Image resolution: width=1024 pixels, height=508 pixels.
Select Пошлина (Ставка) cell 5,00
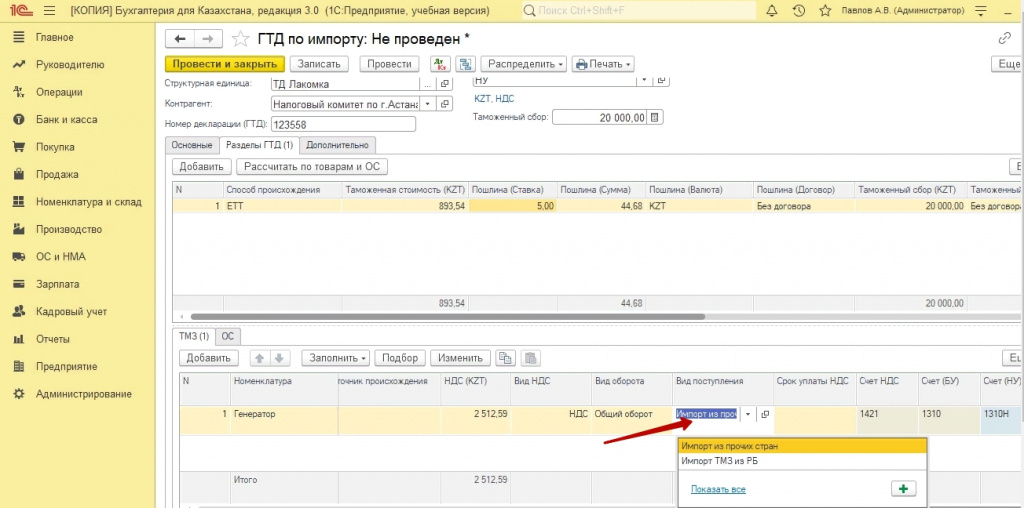pyautogui.click(x=513, y=206)
